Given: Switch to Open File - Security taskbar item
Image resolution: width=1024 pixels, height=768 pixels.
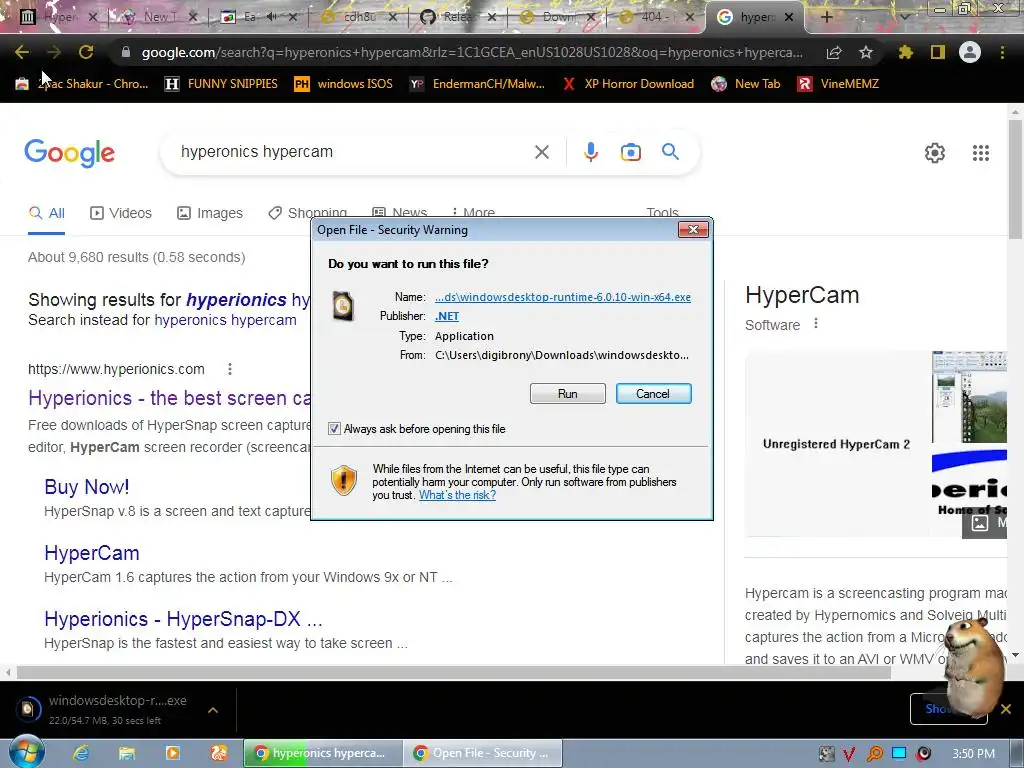Looking at the screenshot, I should (483, 753).
